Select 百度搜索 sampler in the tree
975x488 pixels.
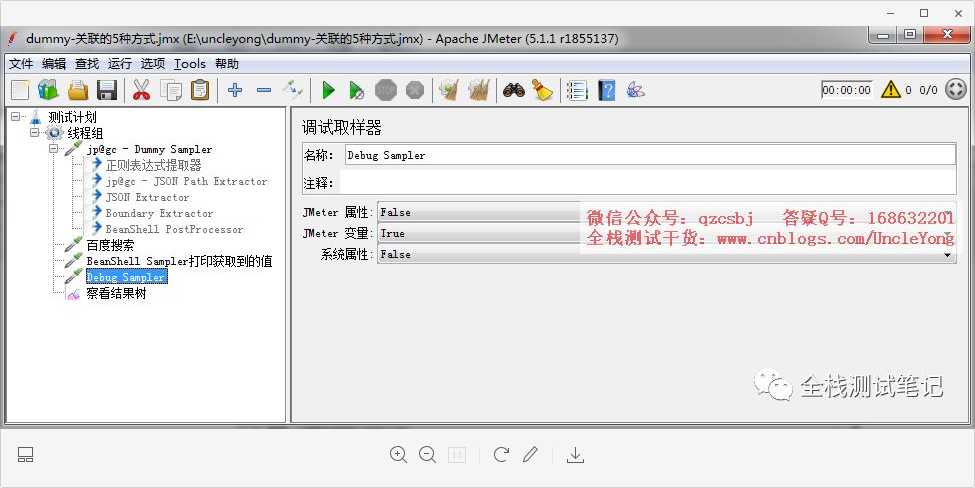coord(110,246)
